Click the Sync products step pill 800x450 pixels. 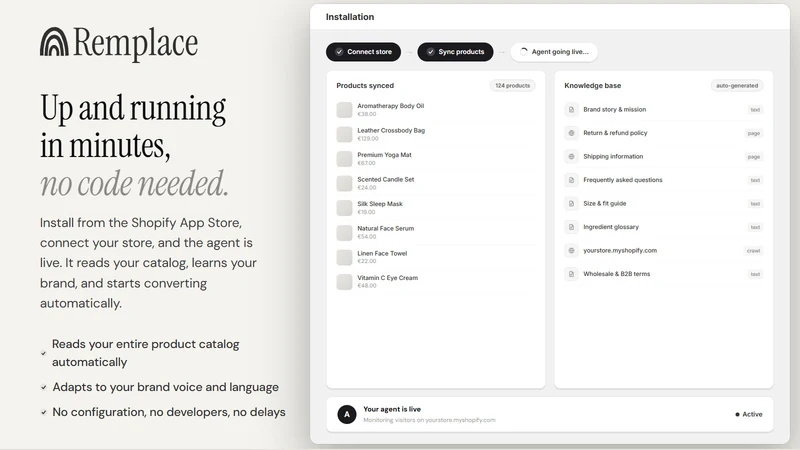tap(455, 52)
